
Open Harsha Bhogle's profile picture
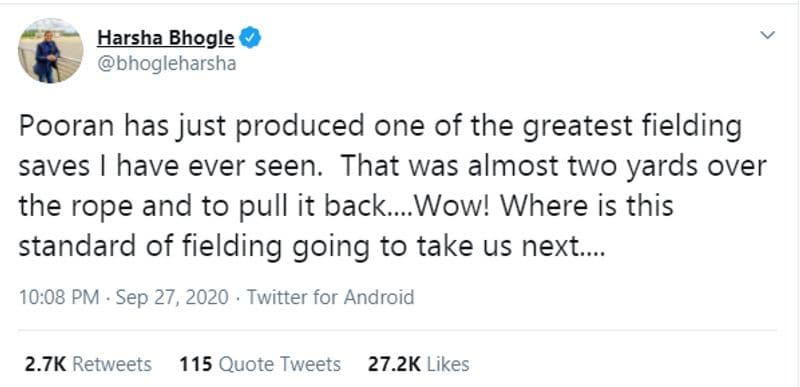pyautogui.click(x=51, y=50)
